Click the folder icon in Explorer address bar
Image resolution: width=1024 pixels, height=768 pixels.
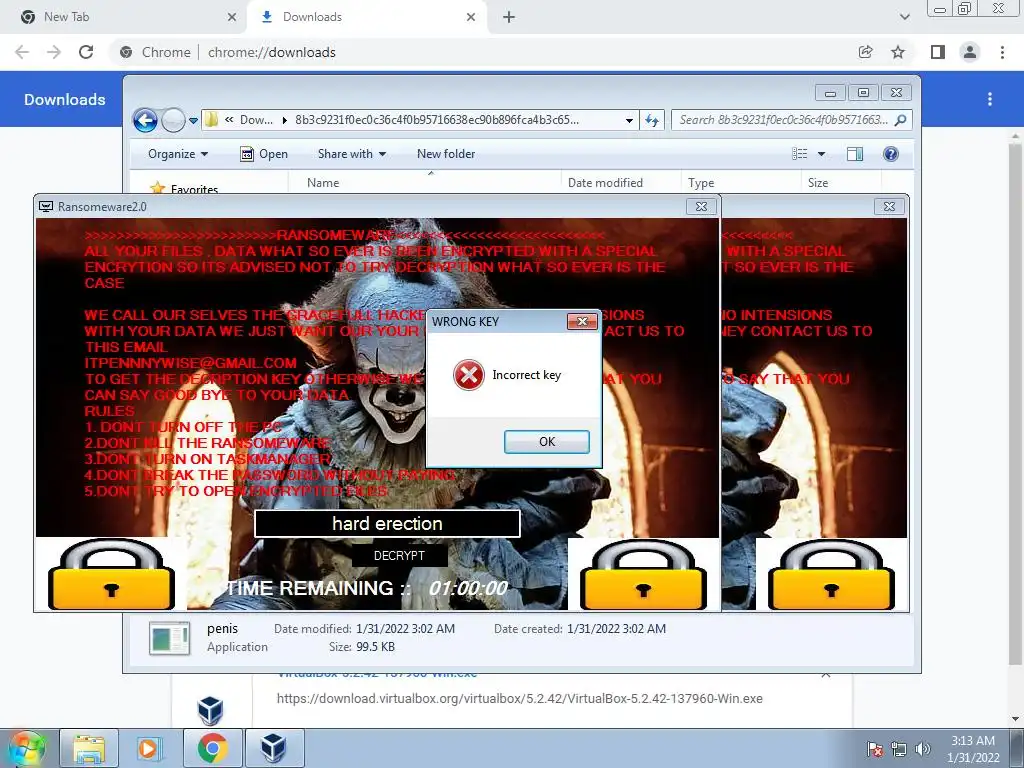(211, 120)
